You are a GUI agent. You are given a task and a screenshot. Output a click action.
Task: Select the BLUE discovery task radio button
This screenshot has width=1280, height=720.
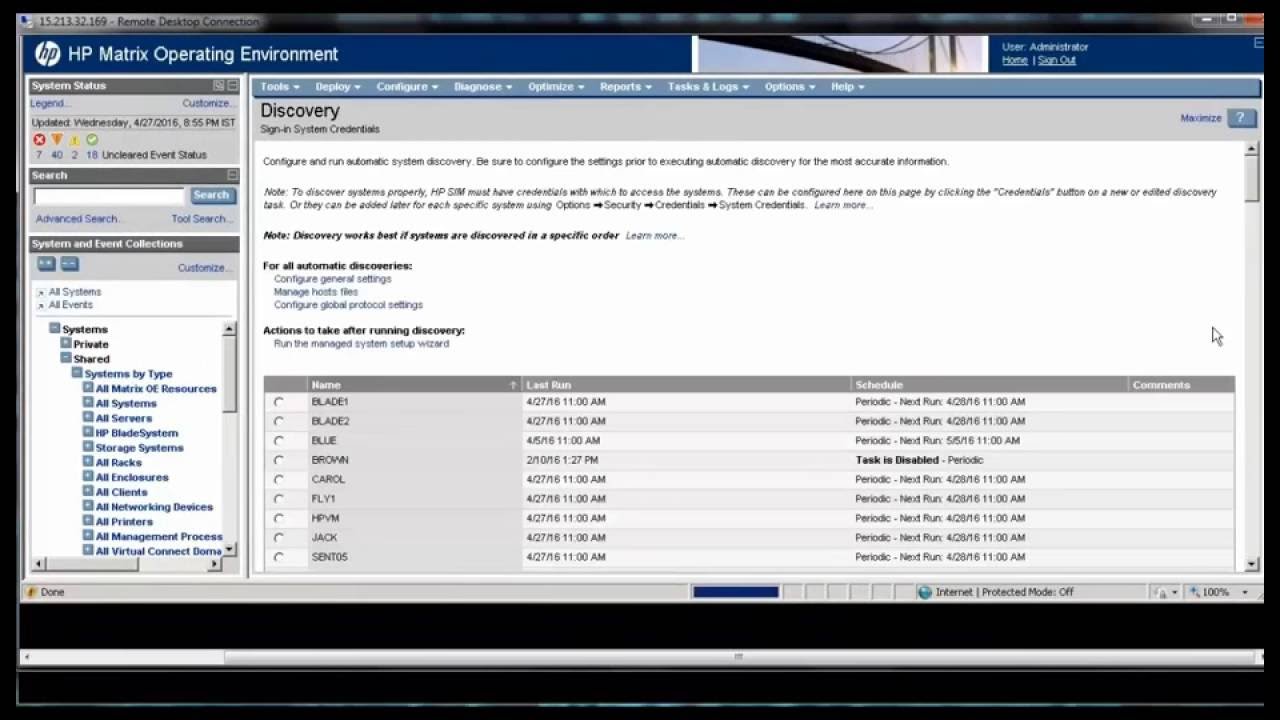point(278,441)
